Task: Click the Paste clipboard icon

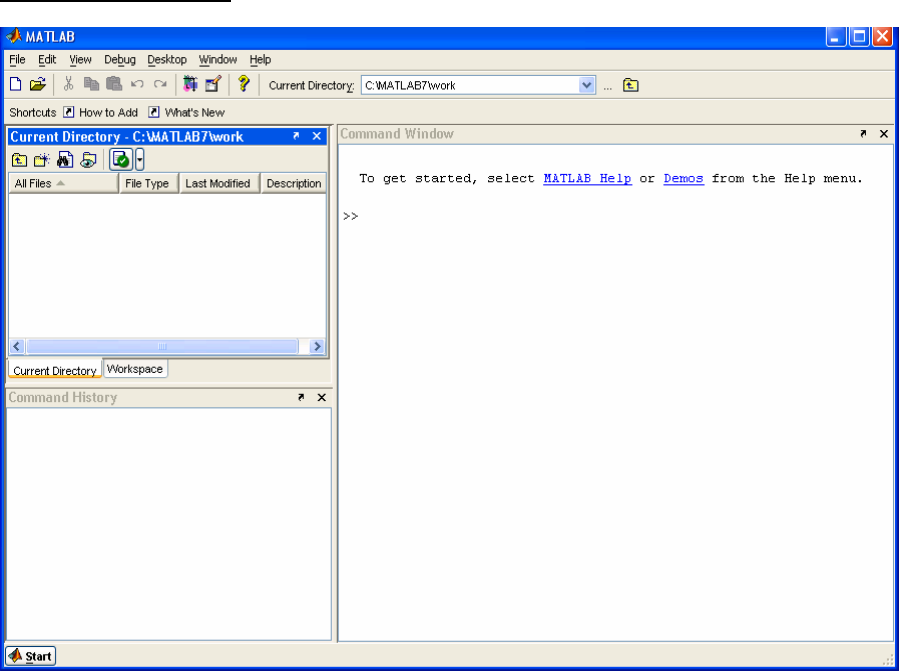Action: (x=114, y=84)
